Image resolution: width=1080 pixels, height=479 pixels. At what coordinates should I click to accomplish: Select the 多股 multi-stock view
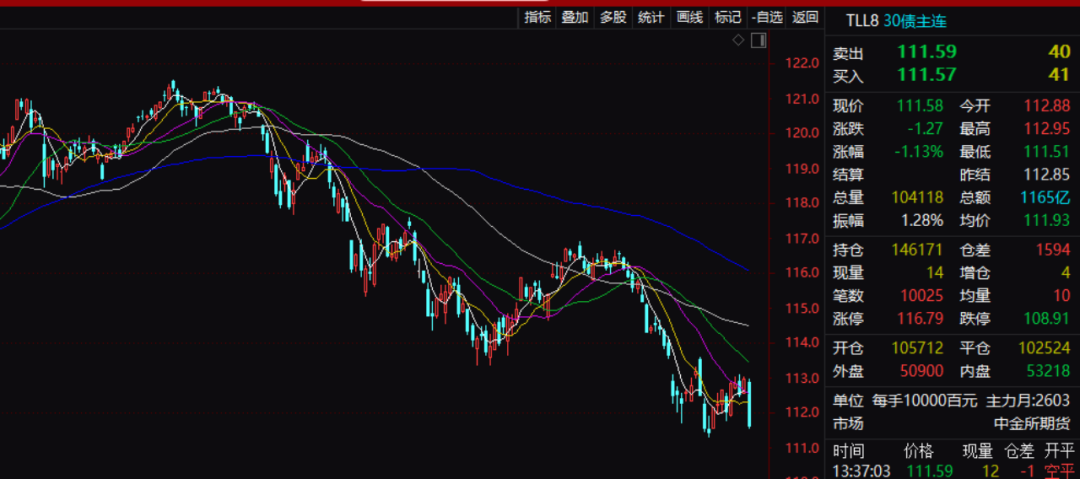point(613,17)
